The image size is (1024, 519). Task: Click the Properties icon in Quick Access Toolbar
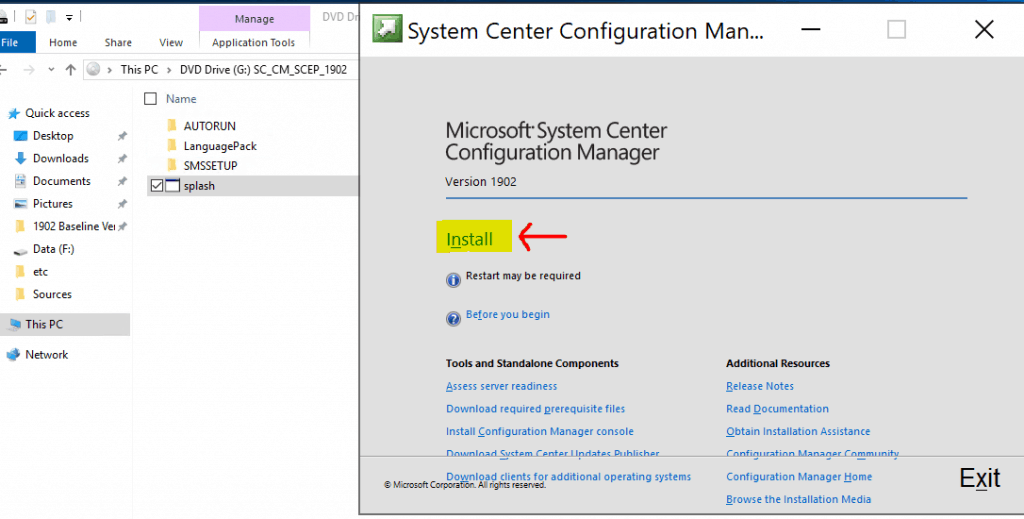(31, 17)
